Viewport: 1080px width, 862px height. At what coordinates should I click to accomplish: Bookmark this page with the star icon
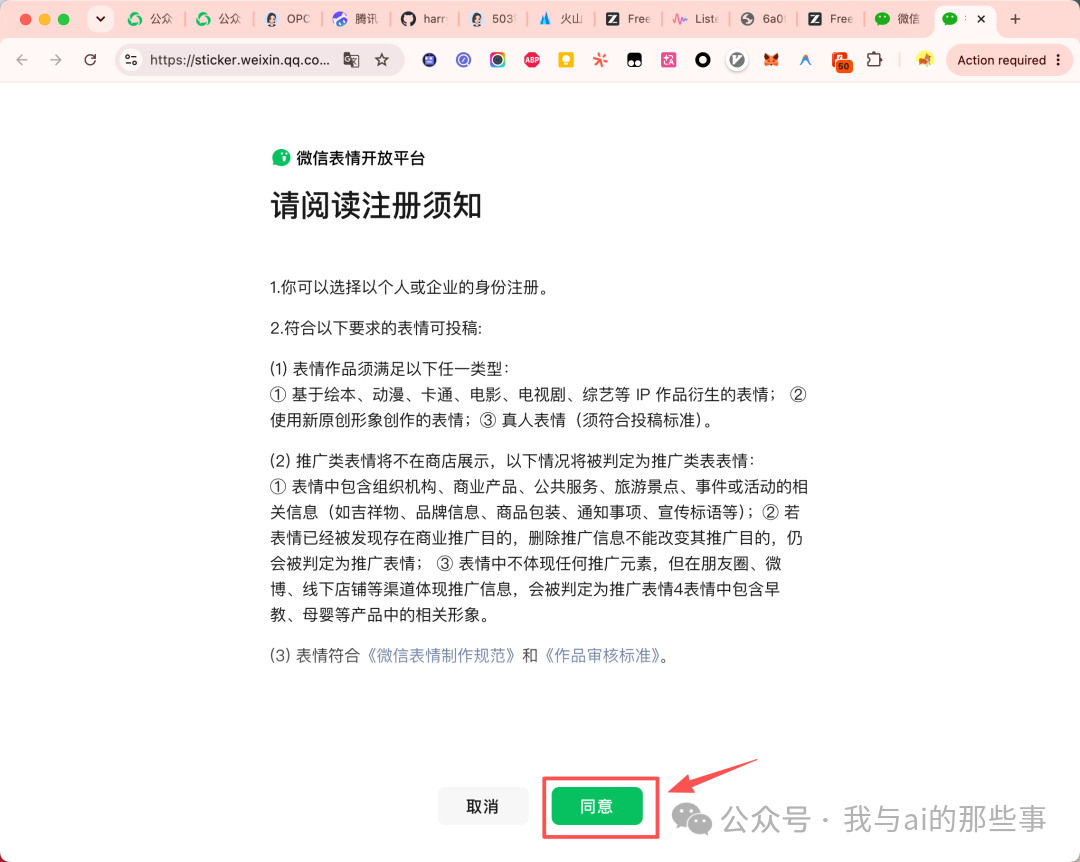pyautogui.click(x=382, y=60)
